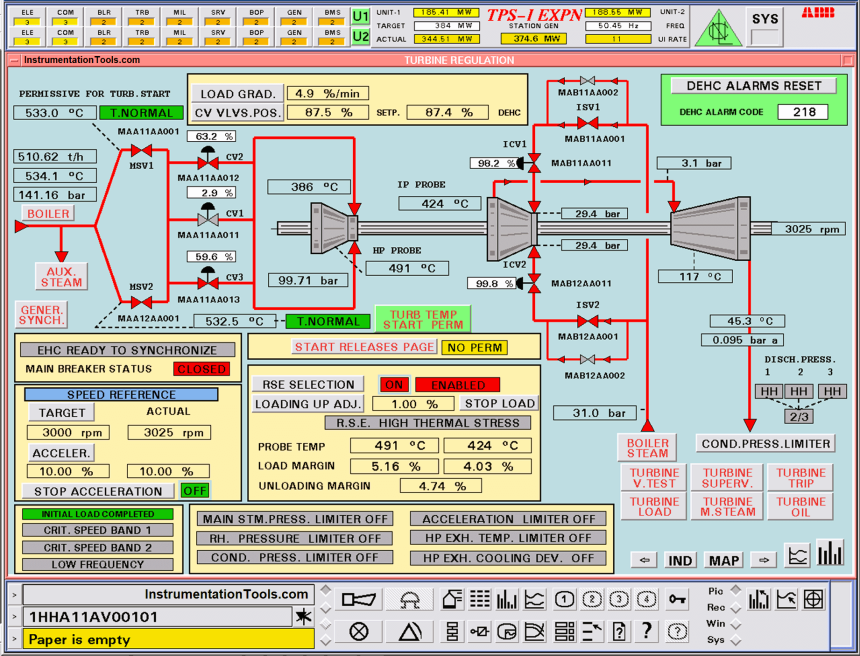
Task: Toggle the Pic diamond selector
Action: 736,589
